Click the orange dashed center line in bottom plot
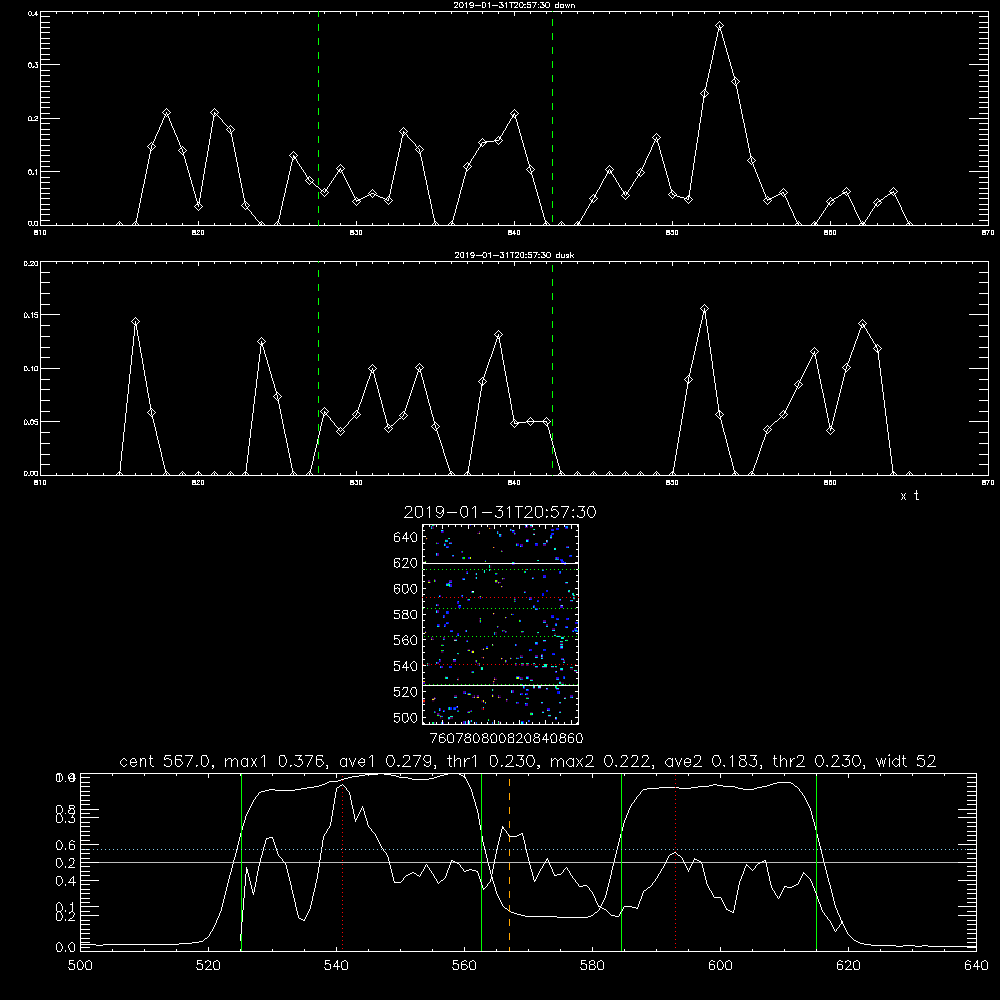This screenshot has width=1000, height=1000. click(x=509, y=862)
